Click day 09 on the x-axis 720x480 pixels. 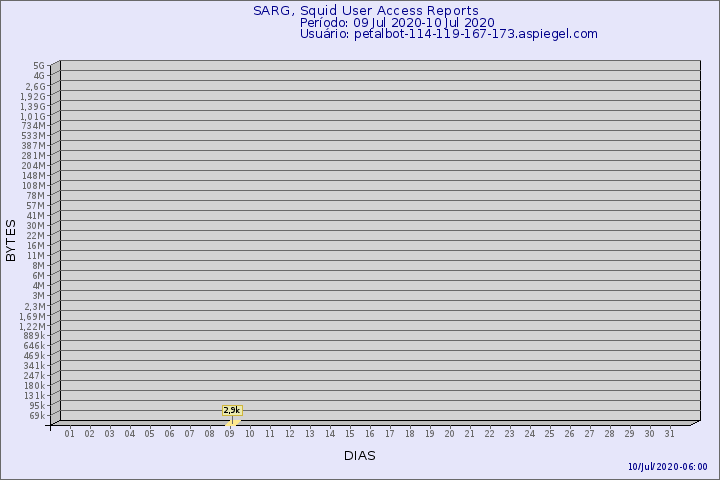pos(230,434)
